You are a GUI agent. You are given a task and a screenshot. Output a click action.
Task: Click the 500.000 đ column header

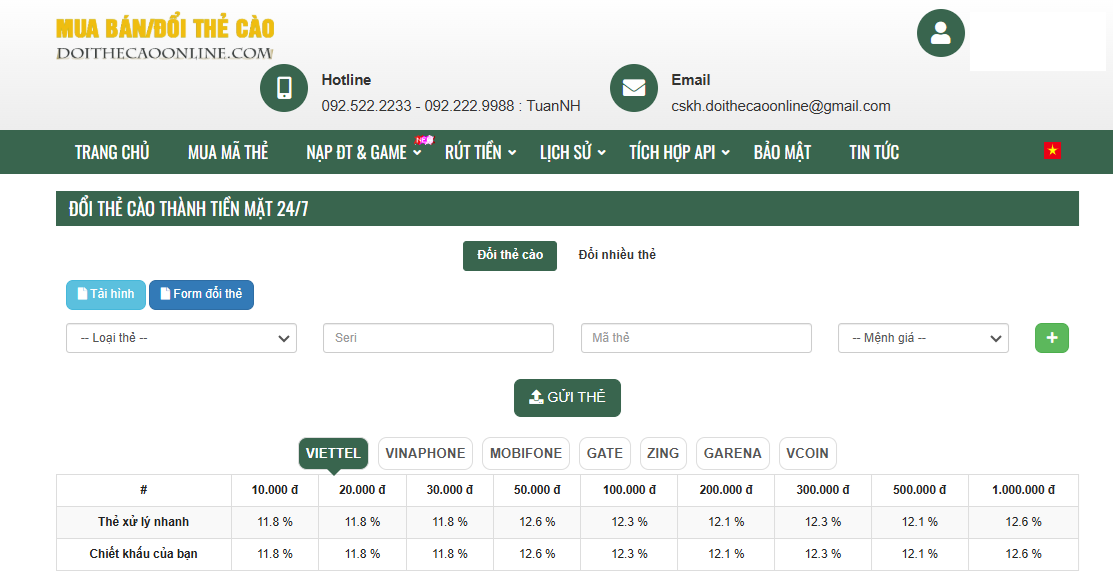coord(919,489)
